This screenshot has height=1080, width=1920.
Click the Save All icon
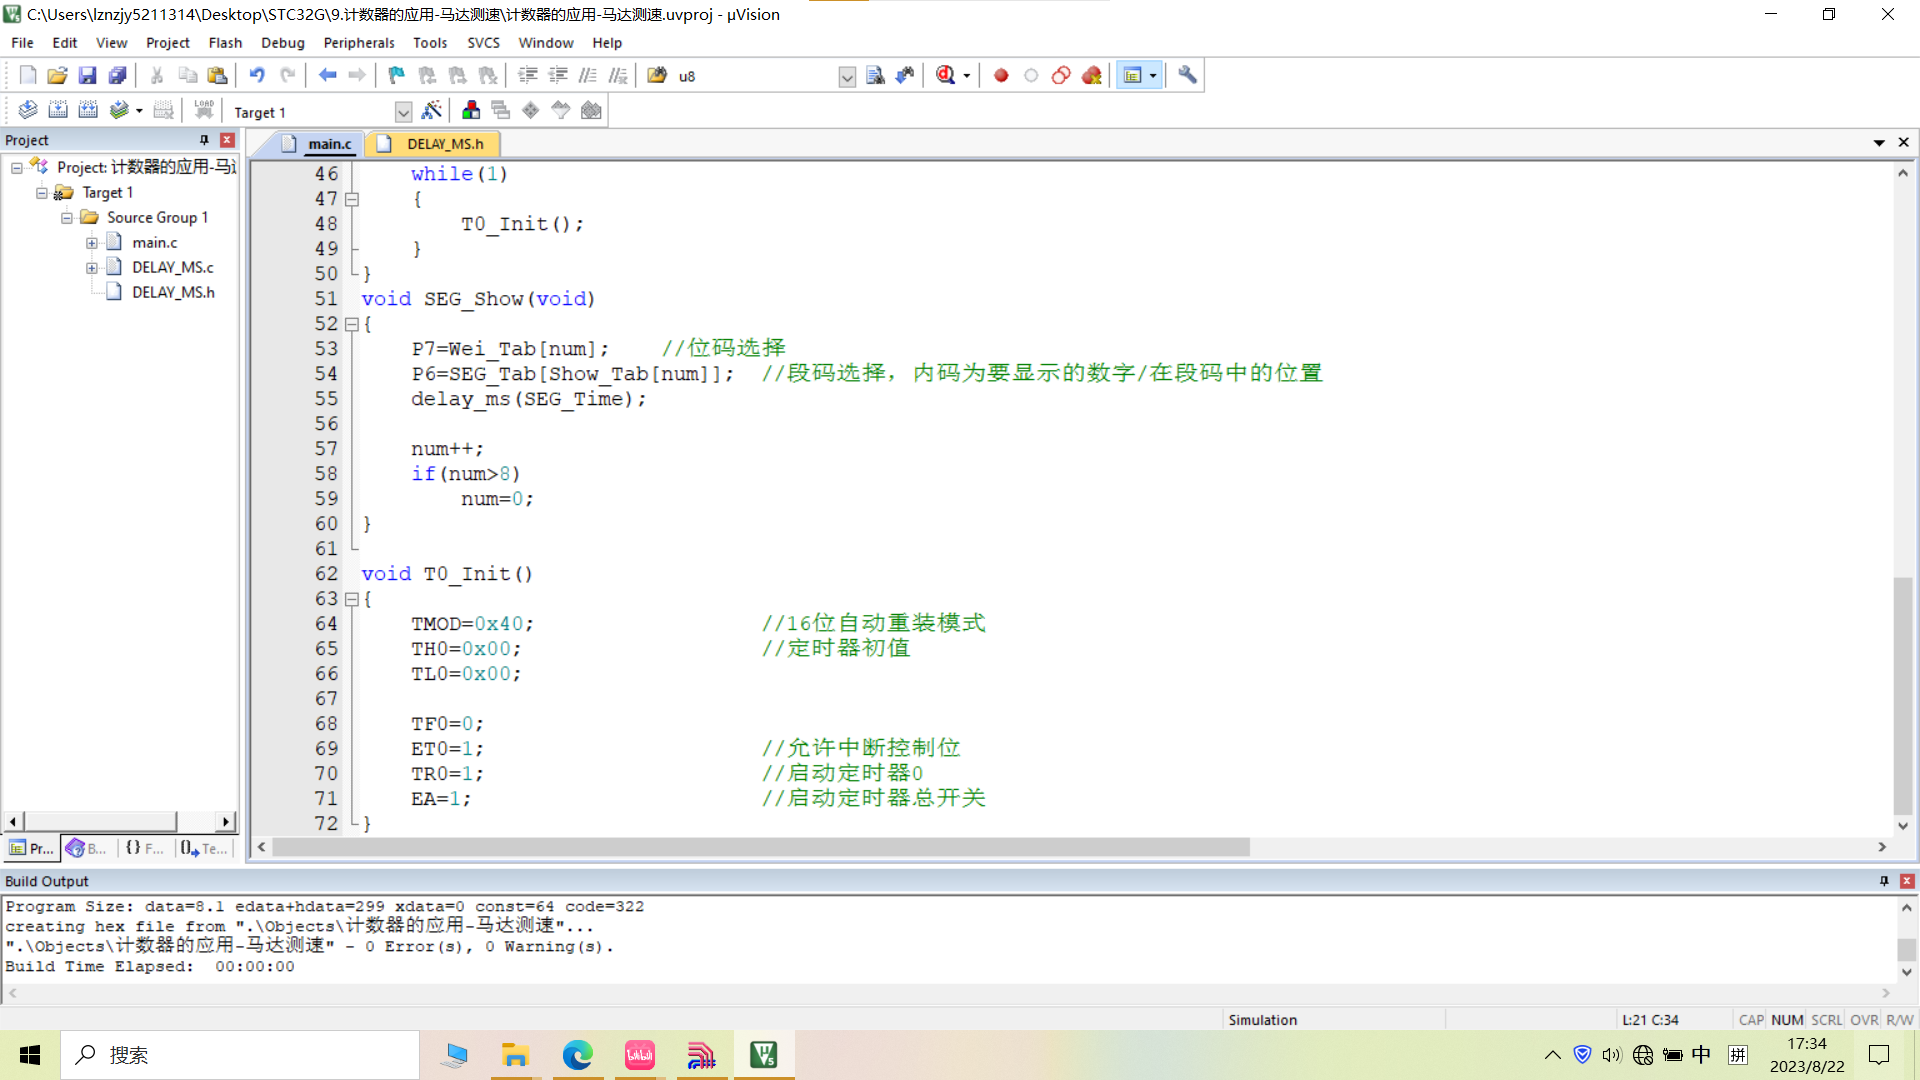117,75
